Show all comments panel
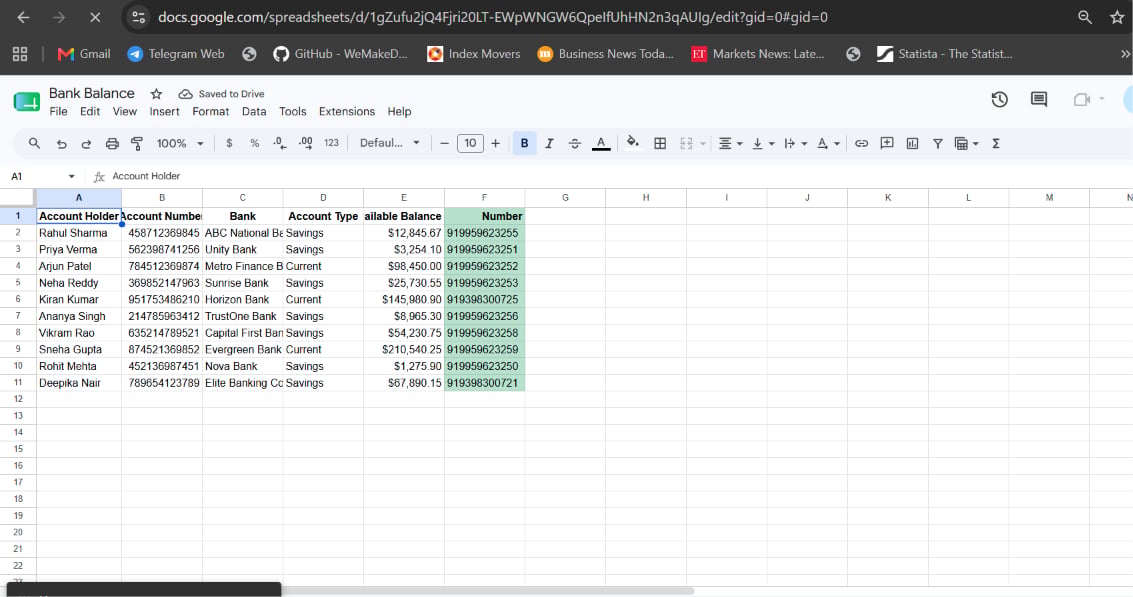This screenshot has width=1133, height=597. pos(1039,100)
